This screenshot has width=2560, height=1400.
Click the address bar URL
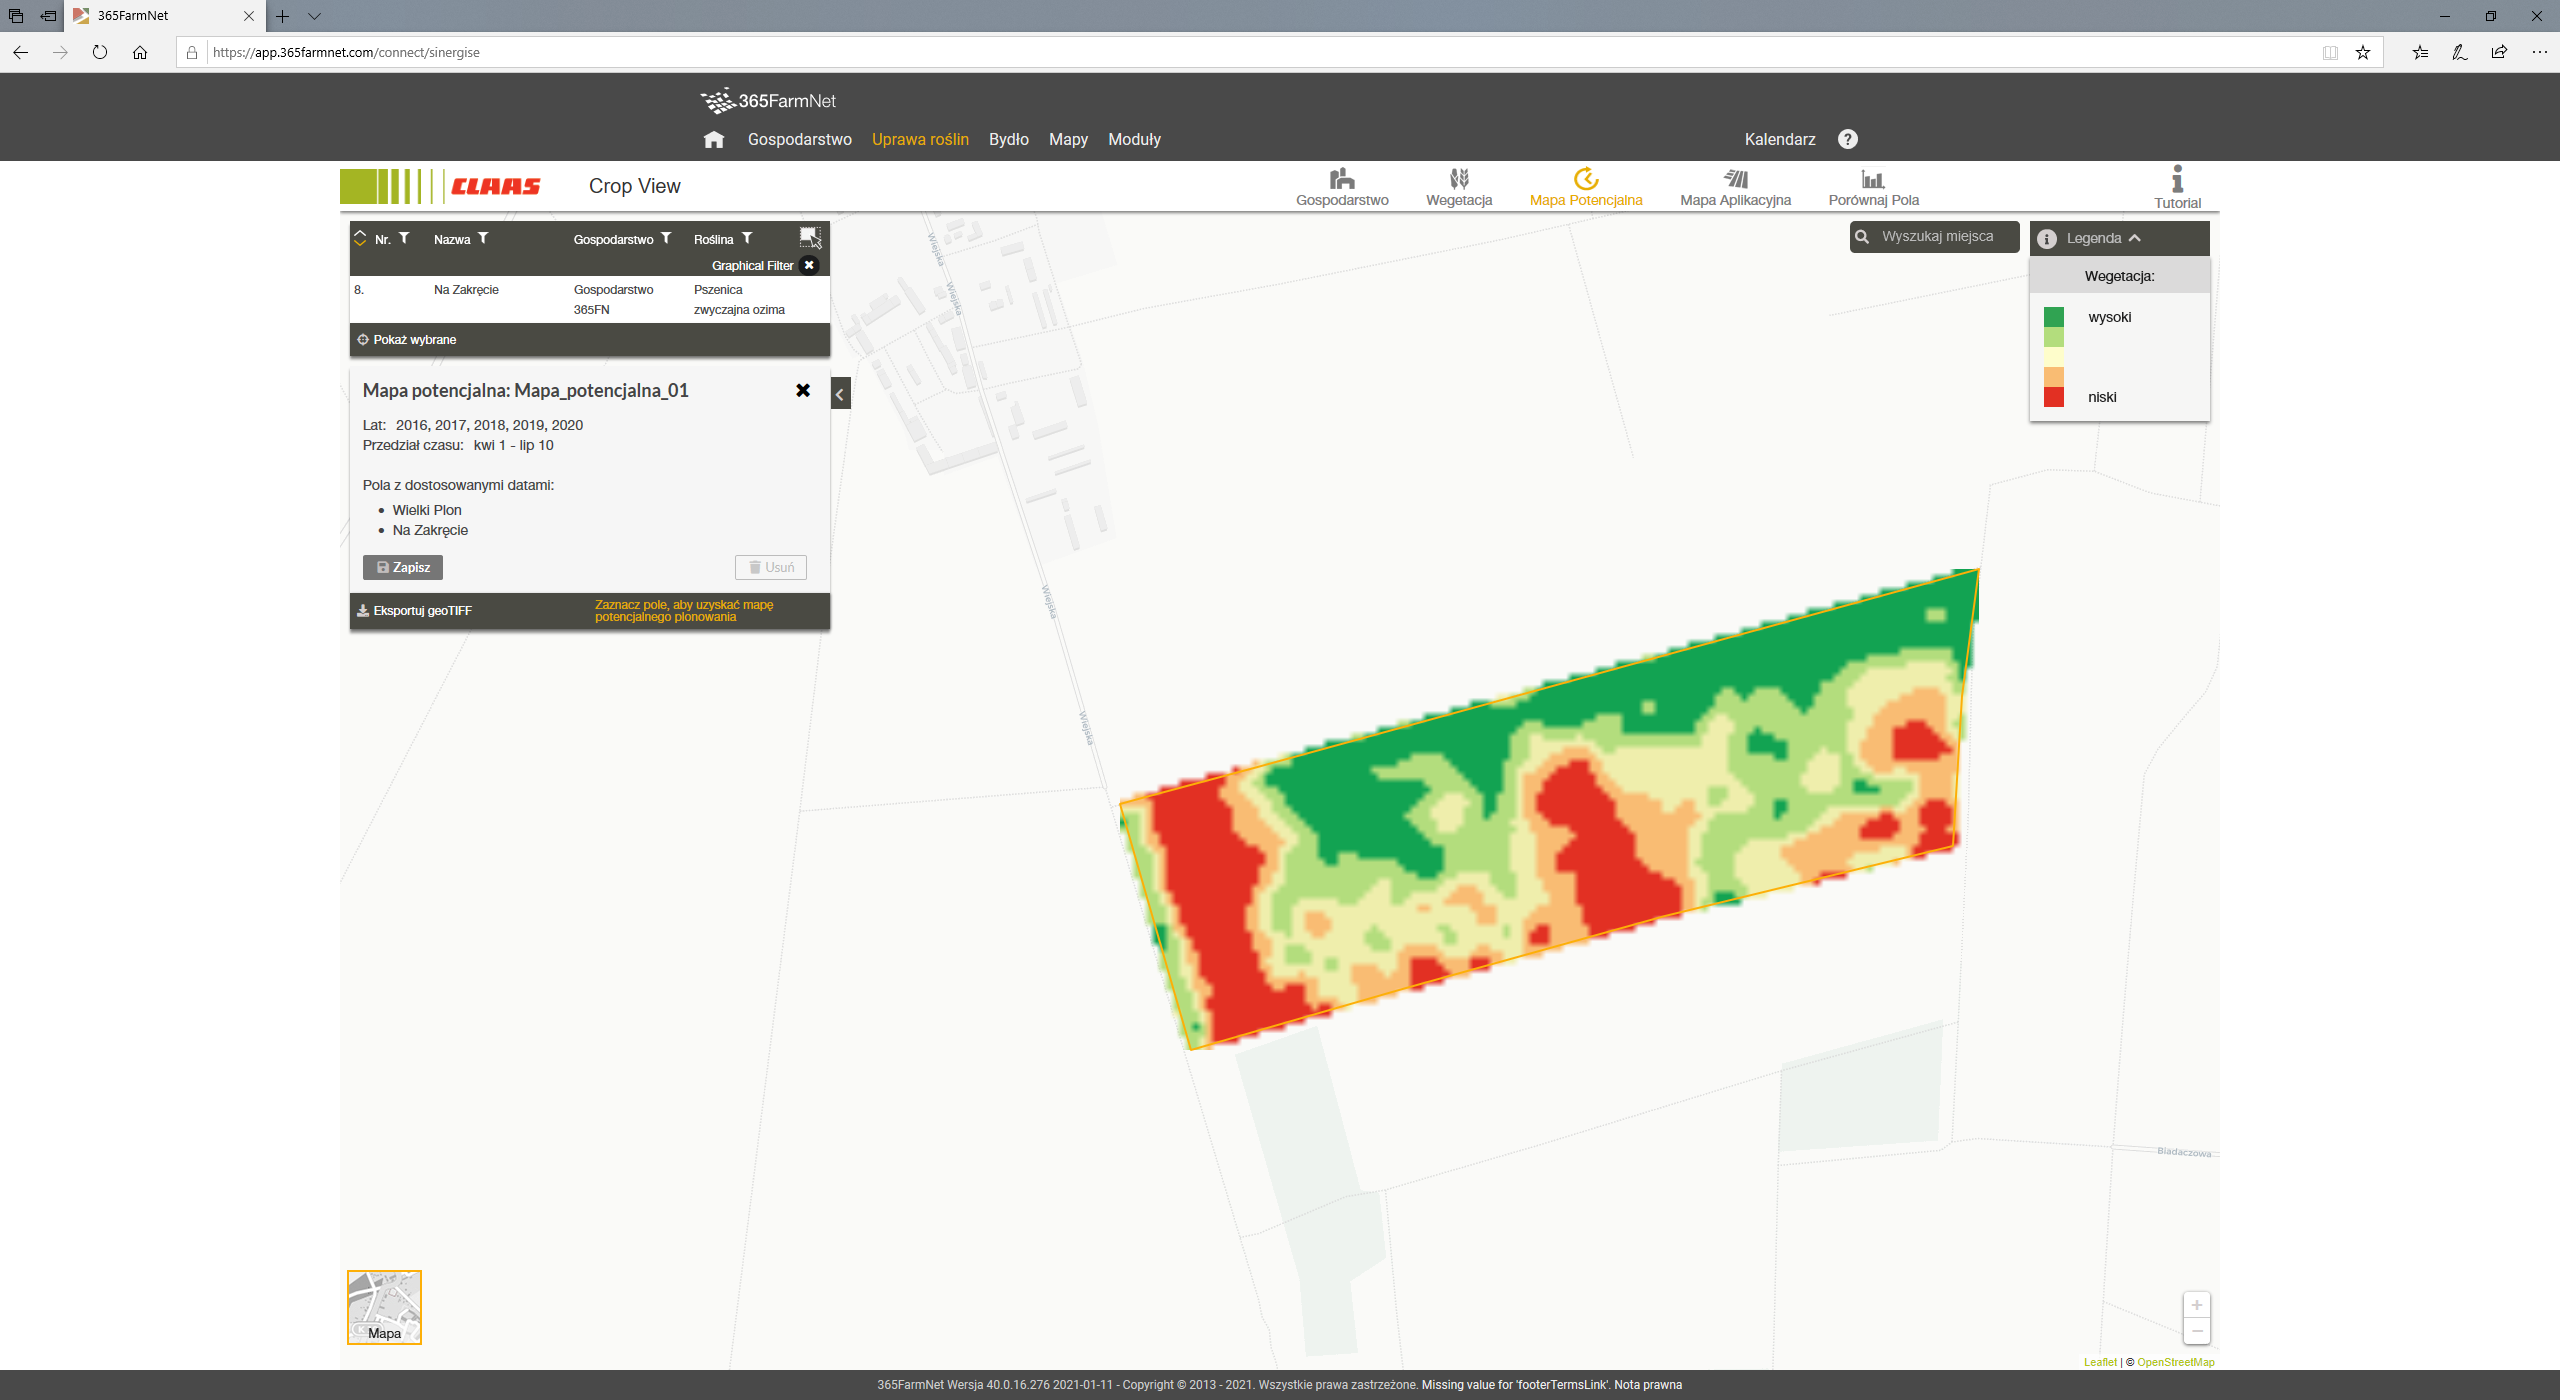(346, 52)
